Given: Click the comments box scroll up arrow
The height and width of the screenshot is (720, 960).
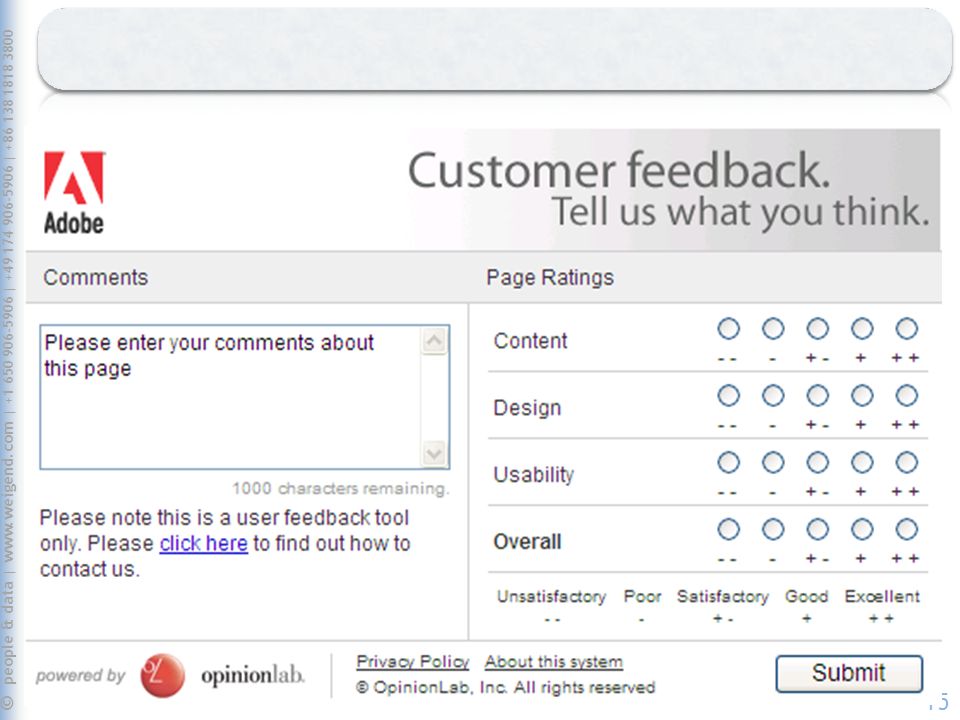Looking at the screenshot, I should click(434, 341).
